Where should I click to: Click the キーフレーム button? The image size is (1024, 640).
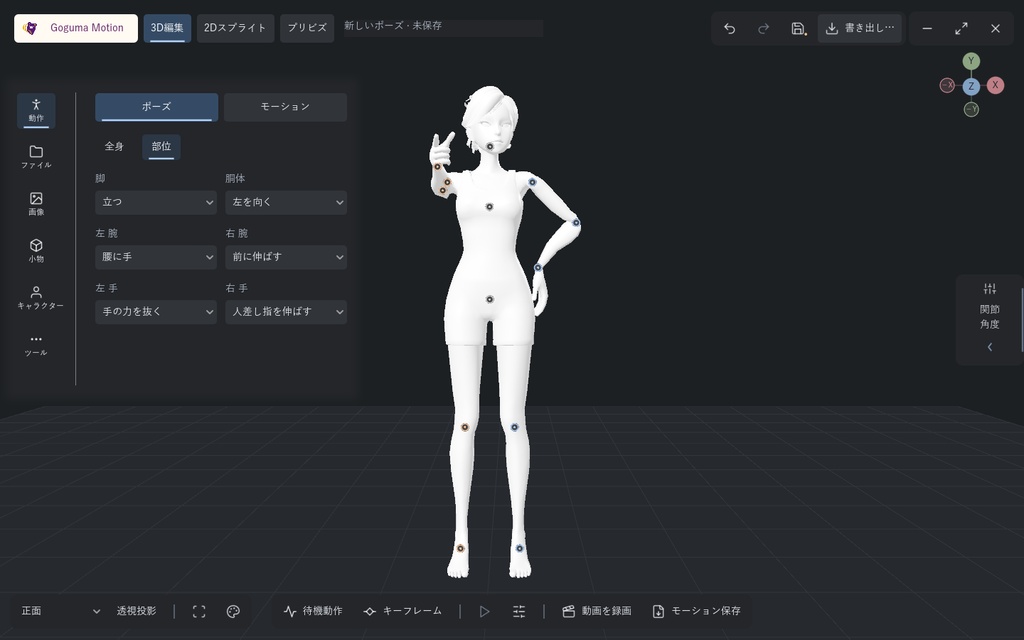point(403,611)
